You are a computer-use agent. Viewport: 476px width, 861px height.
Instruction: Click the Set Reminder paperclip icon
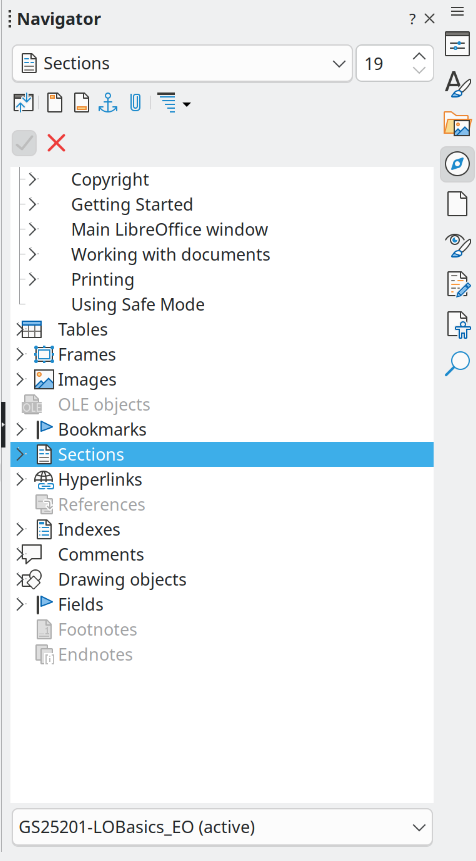tap(135, 103)
